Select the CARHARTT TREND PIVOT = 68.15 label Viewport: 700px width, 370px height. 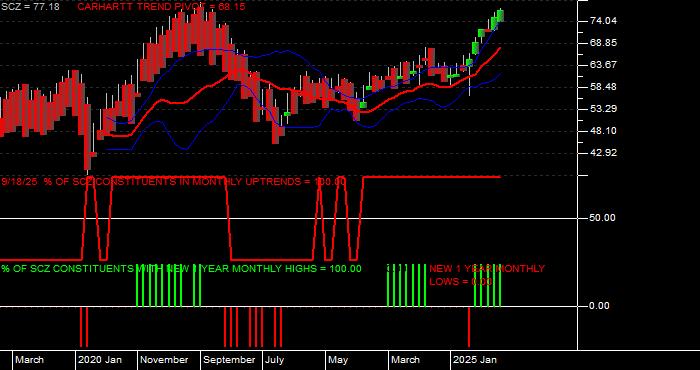(x=162, y=7)
